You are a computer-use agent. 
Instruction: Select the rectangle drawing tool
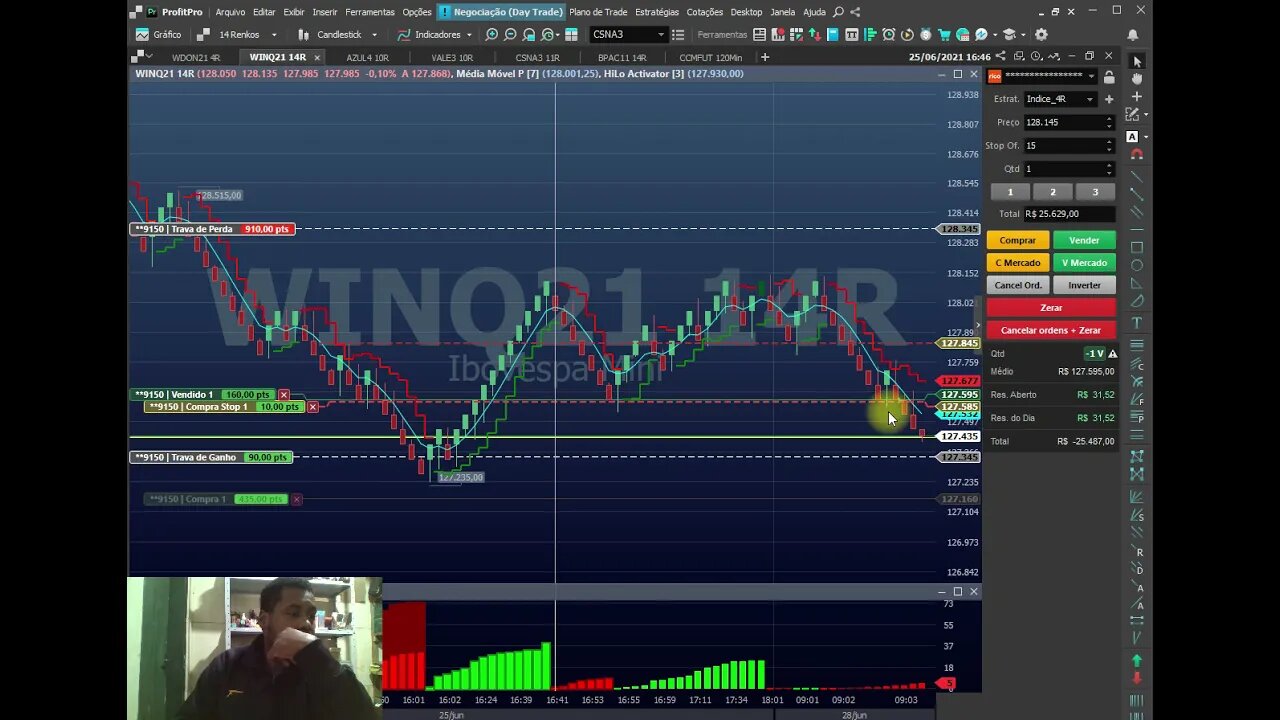point(1136,247)
